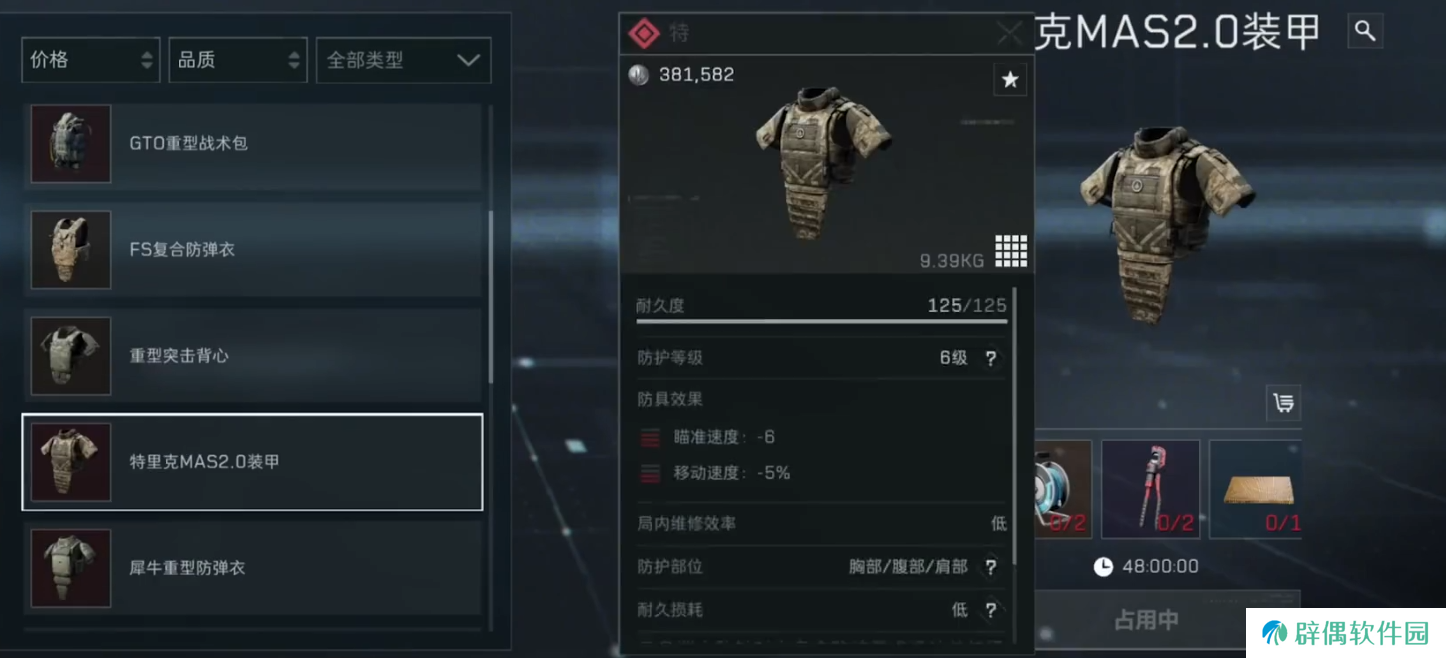Select 犀牛重型防弹衣 in the item list
This screenshot has height=658, width=1446.
point(252,568)
